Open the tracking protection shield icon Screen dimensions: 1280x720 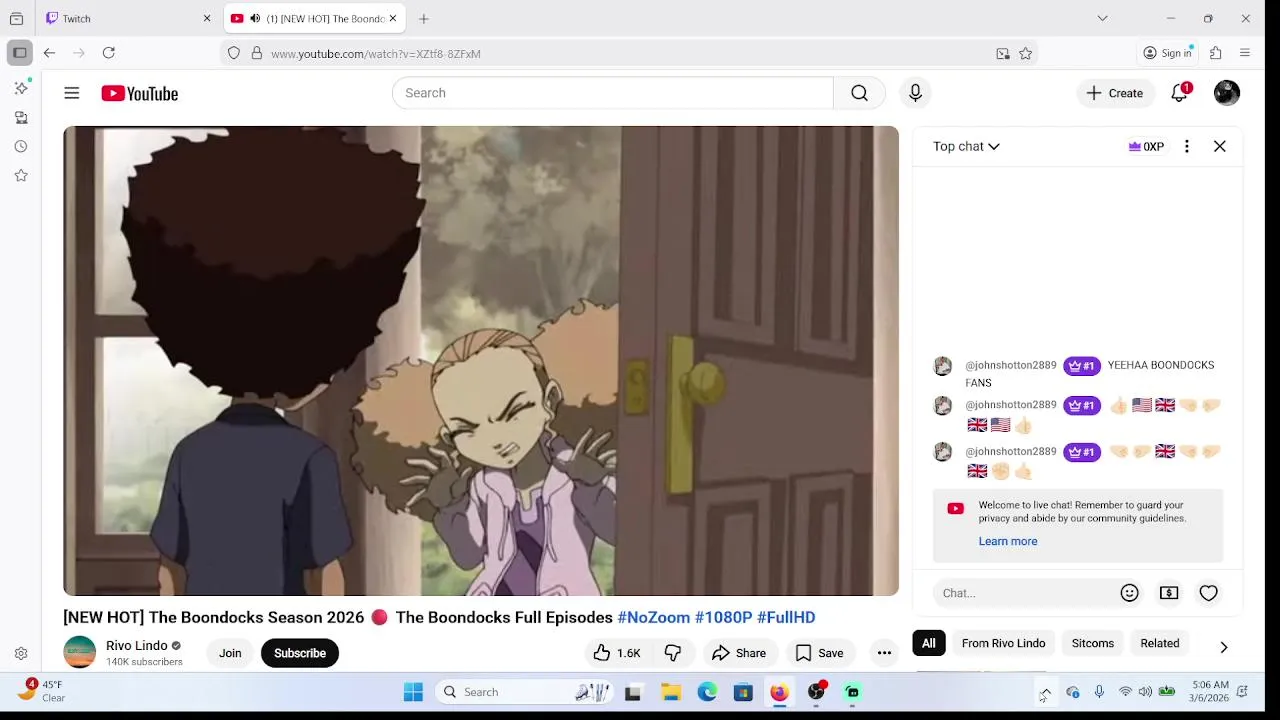pyautogui.click(x=234, y=53)
